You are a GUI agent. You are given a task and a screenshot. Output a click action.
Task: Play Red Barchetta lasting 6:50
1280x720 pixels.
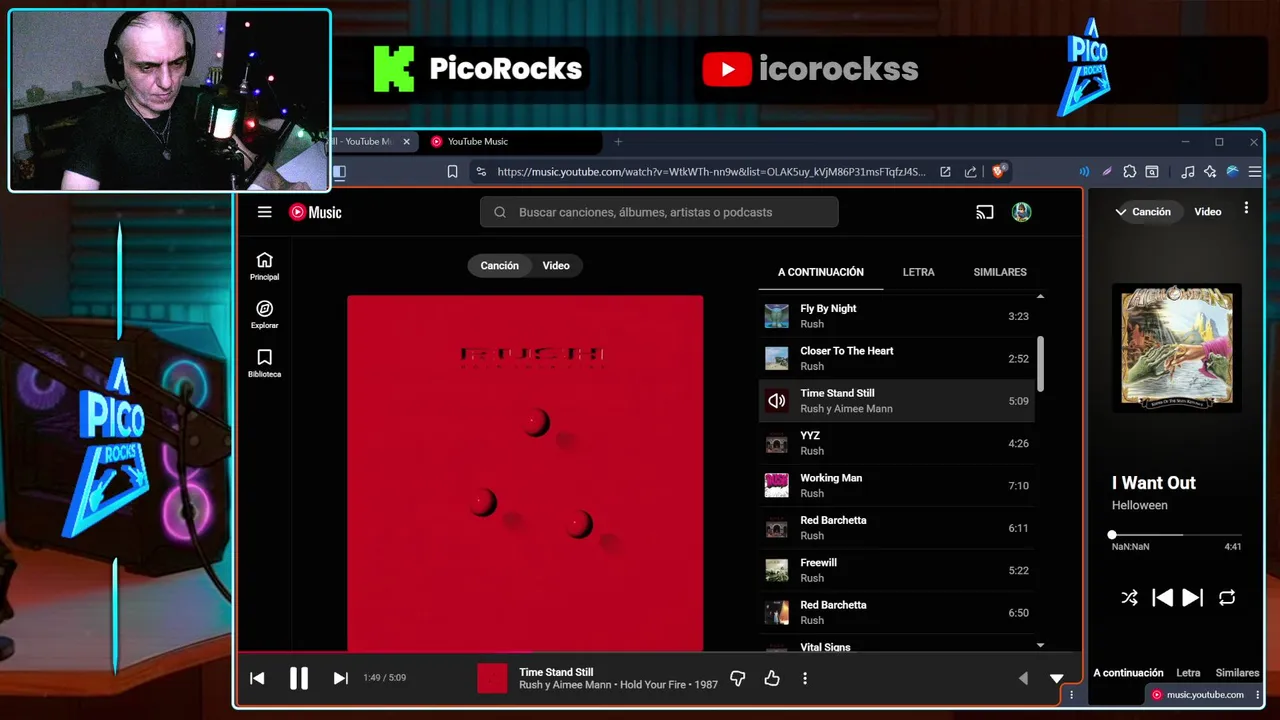[897, 612]
